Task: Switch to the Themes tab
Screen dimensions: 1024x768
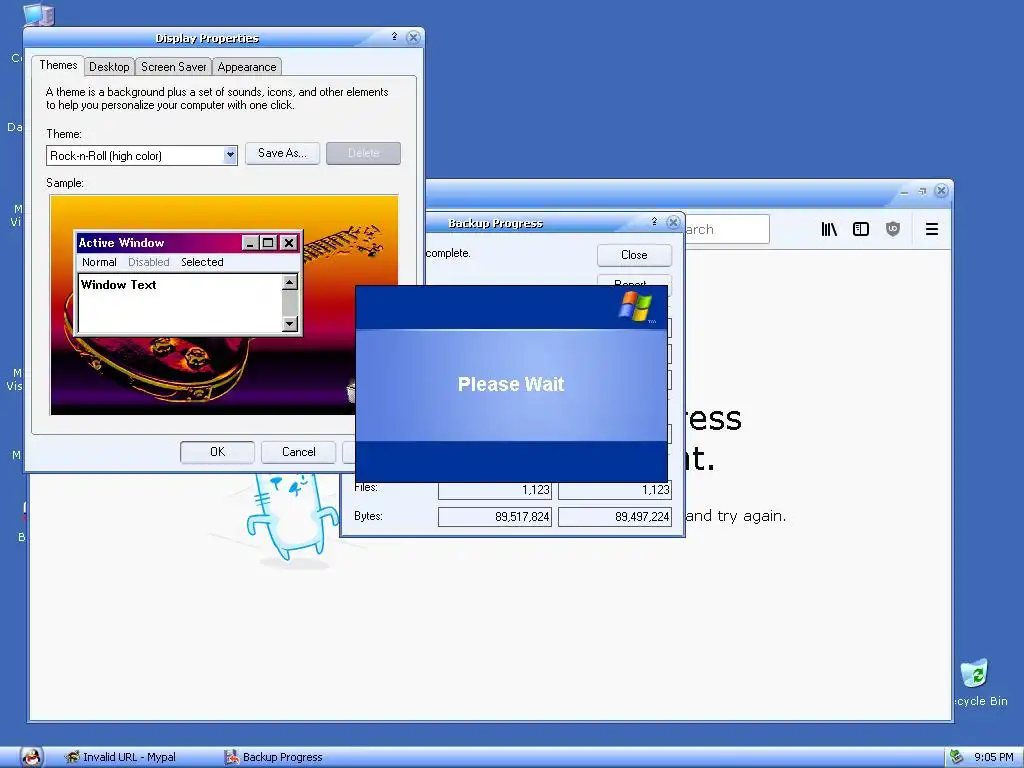Action: pos(58,65)
